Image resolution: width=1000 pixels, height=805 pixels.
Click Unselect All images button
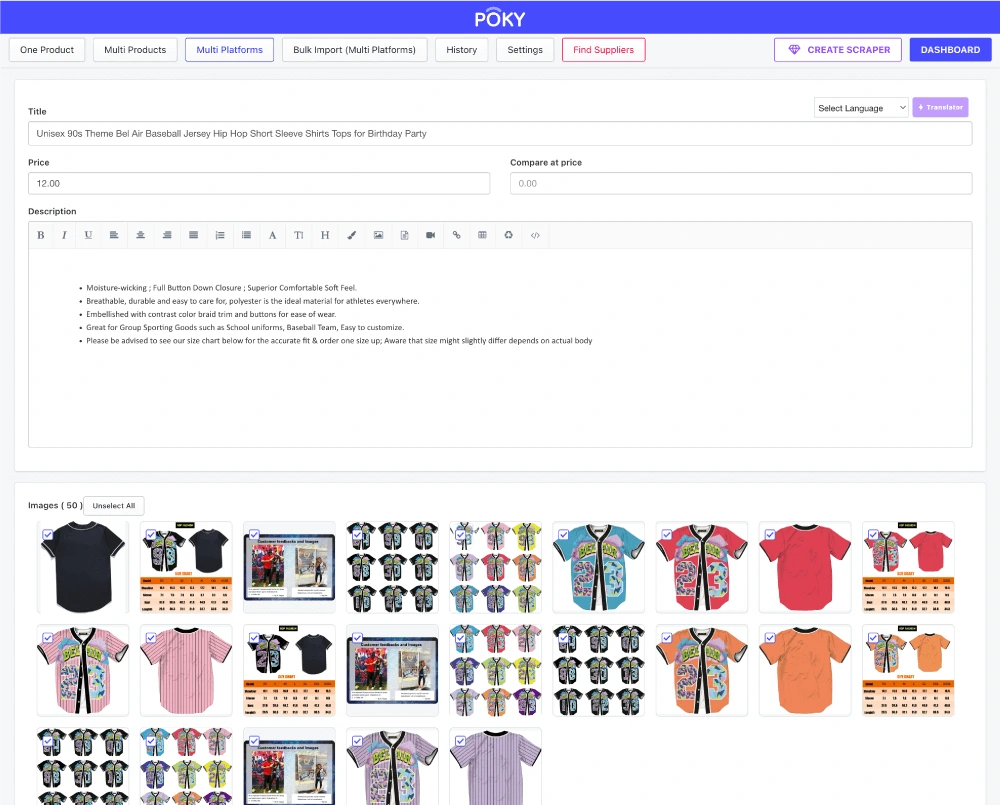[x=114, y=506]
